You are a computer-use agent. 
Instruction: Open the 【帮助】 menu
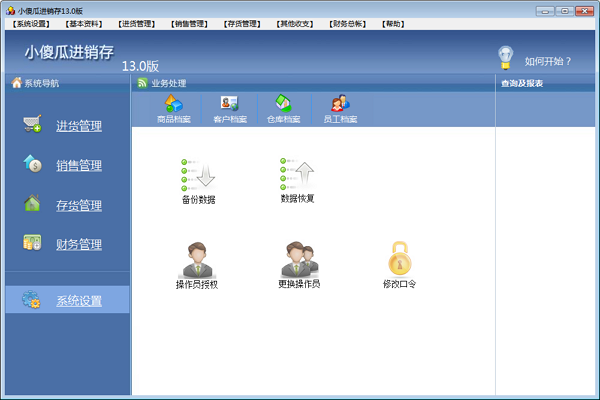(393, 24)
